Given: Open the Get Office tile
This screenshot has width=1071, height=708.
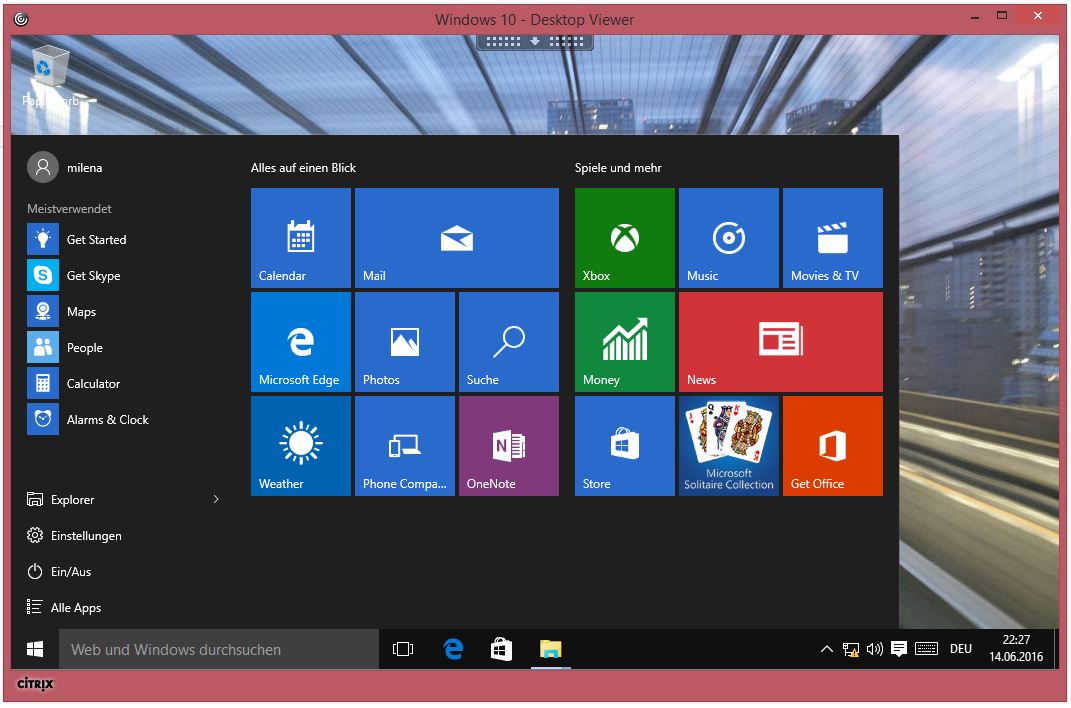Looking at the screenshot, I should pos(832,446).
